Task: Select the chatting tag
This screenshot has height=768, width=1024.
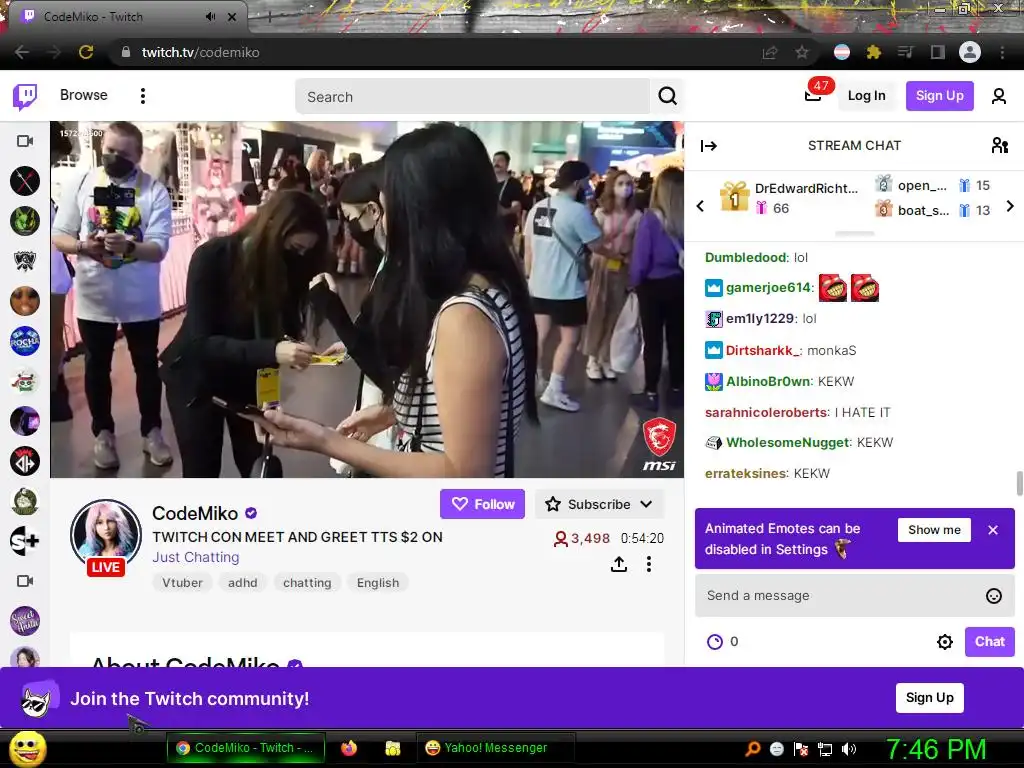Action: click(x=307, y=583)
